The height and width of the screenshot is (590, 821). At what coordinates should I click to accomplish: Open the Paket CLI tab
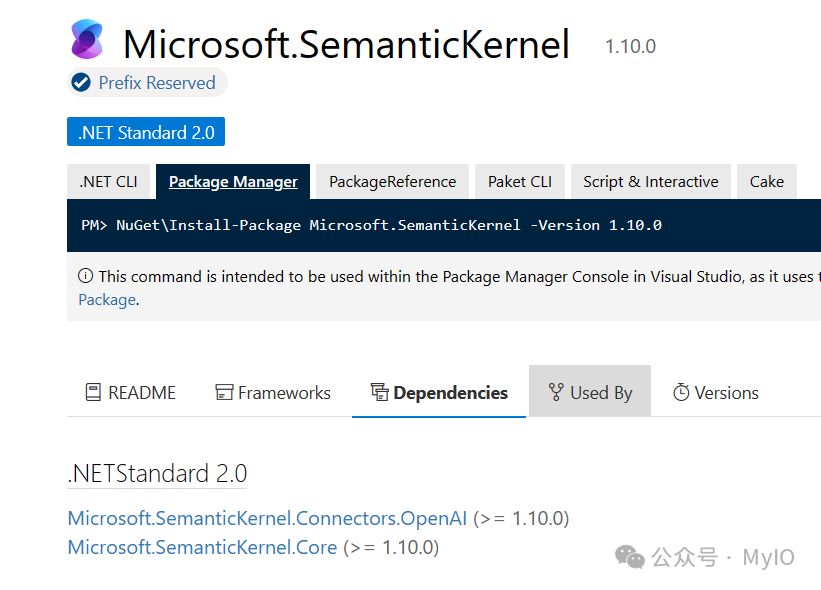[x=519, y=181]
